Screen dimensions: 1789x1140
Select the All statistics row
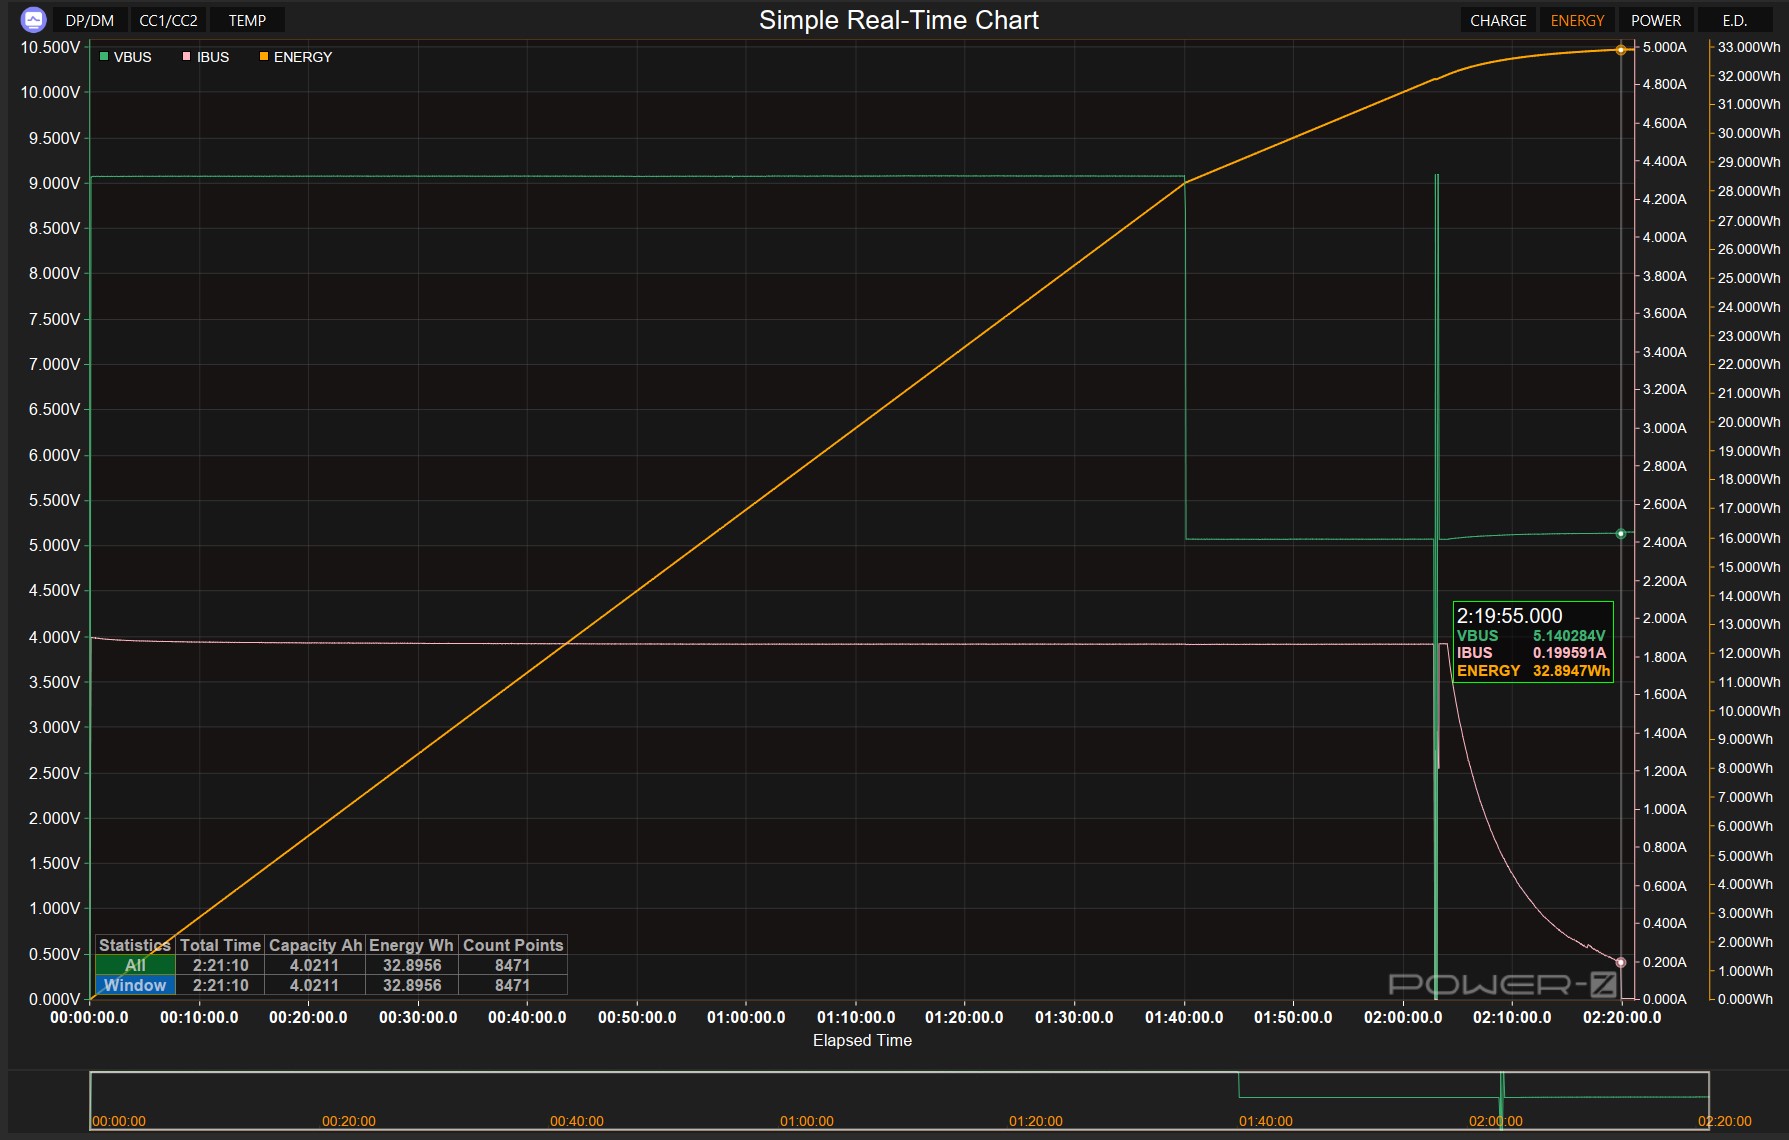tap(135, 965)
